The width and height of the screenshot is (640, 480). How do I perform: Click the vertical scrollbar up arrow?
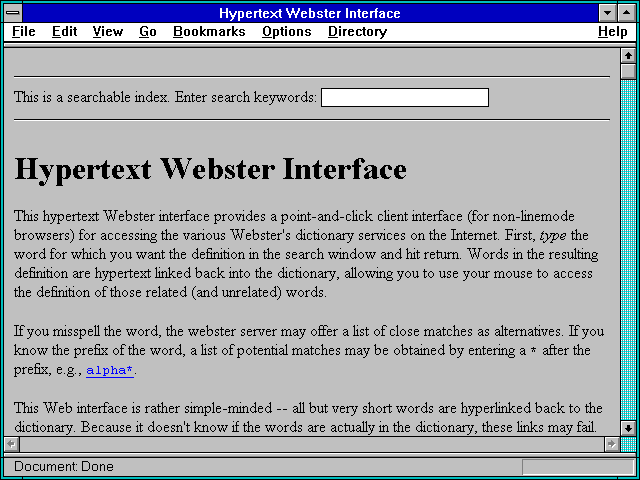tap(629, 56)
